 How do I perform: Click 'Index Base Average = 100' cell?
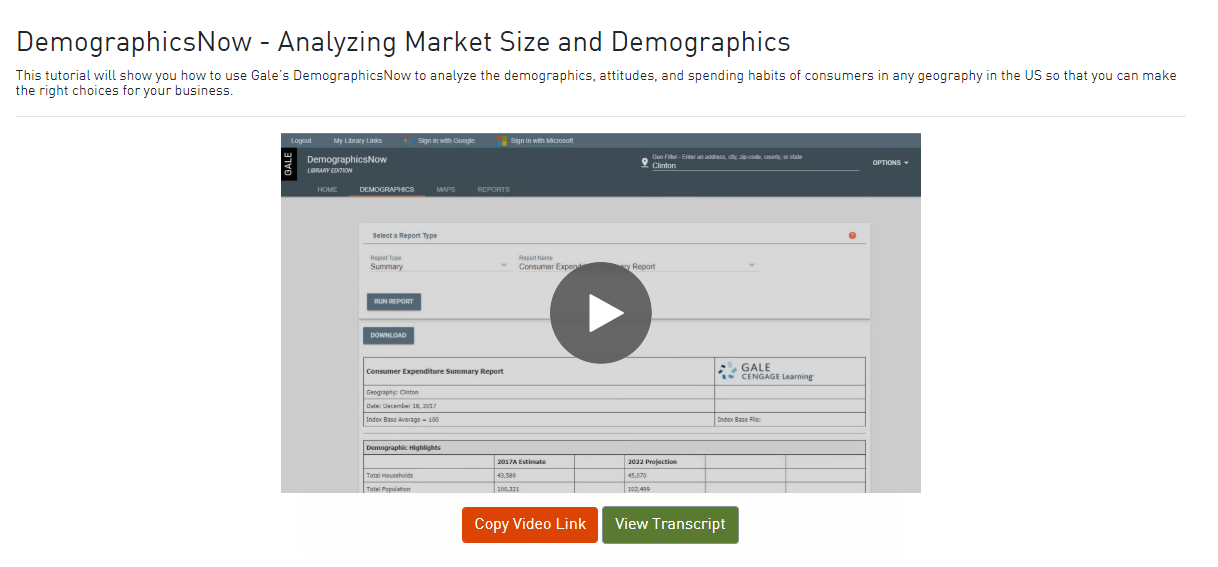(x=539, y=419)
